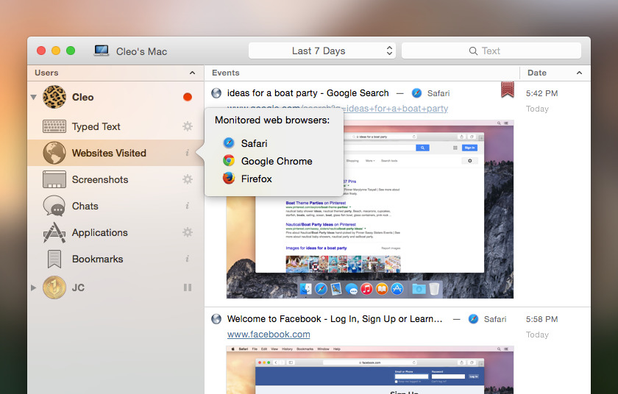Open the Screenshots sidebar icon
618x394 pixels.
(54, 179)
